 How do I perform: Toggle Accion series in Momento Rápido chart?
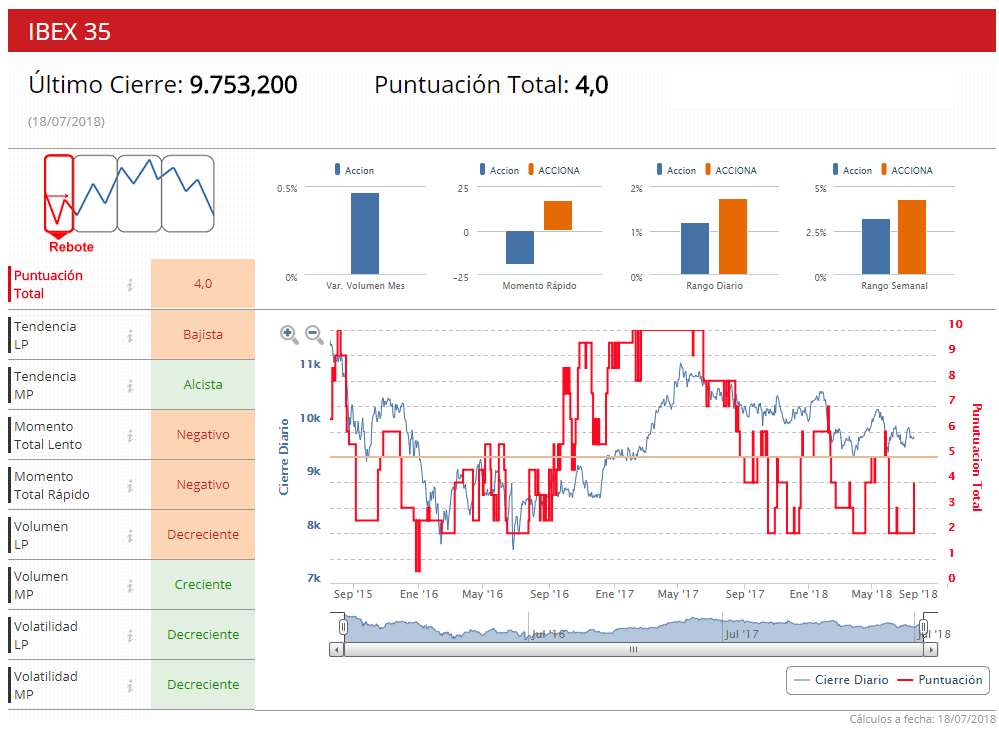500,170
